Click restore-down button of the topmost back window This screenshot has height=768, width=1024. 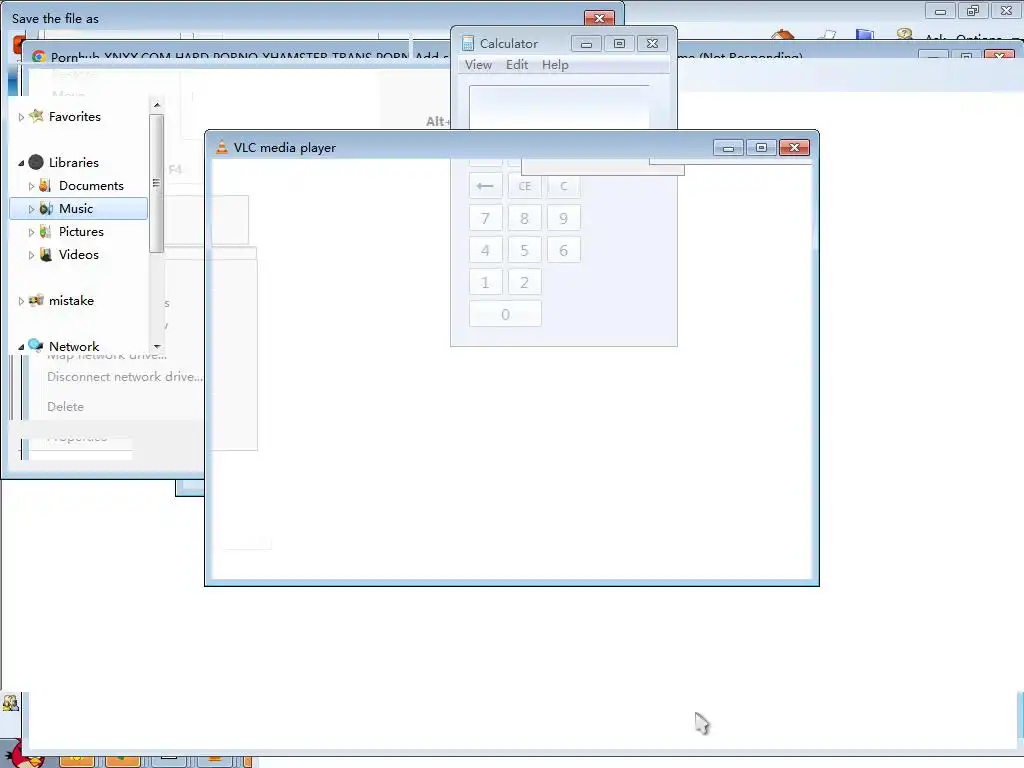coord(973,10)
